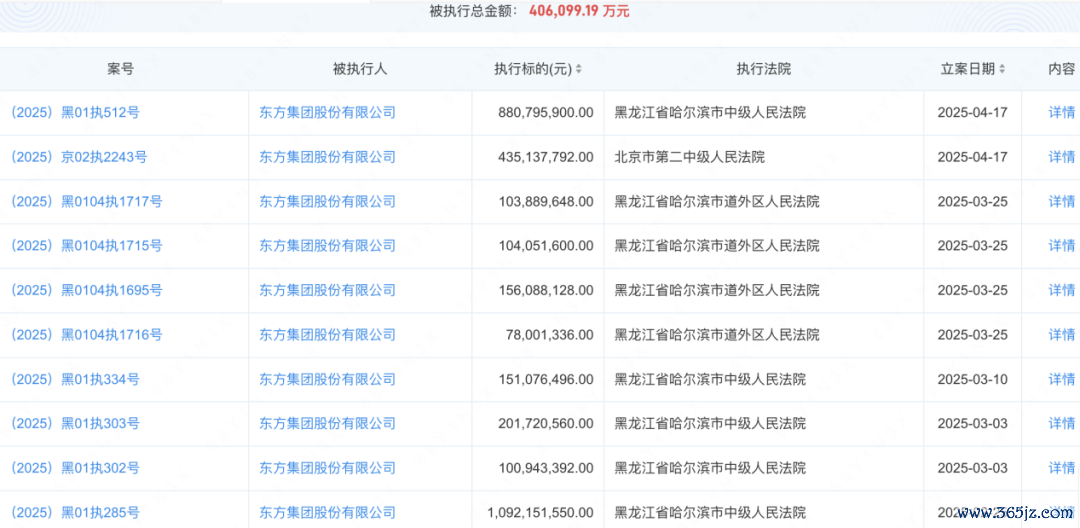
Task: Open case (2025)黑01执302号
Action: [75, 468]
